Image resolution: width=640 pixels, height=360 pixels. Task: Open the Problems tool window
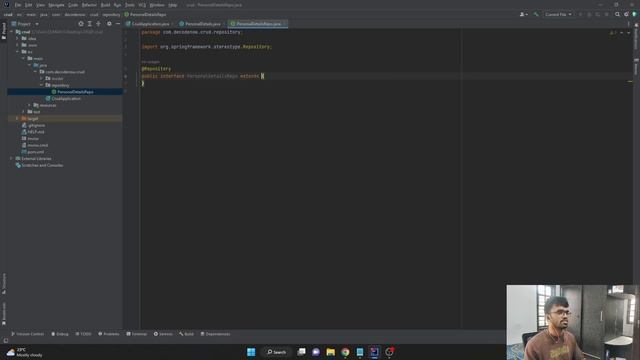point(109,334)
